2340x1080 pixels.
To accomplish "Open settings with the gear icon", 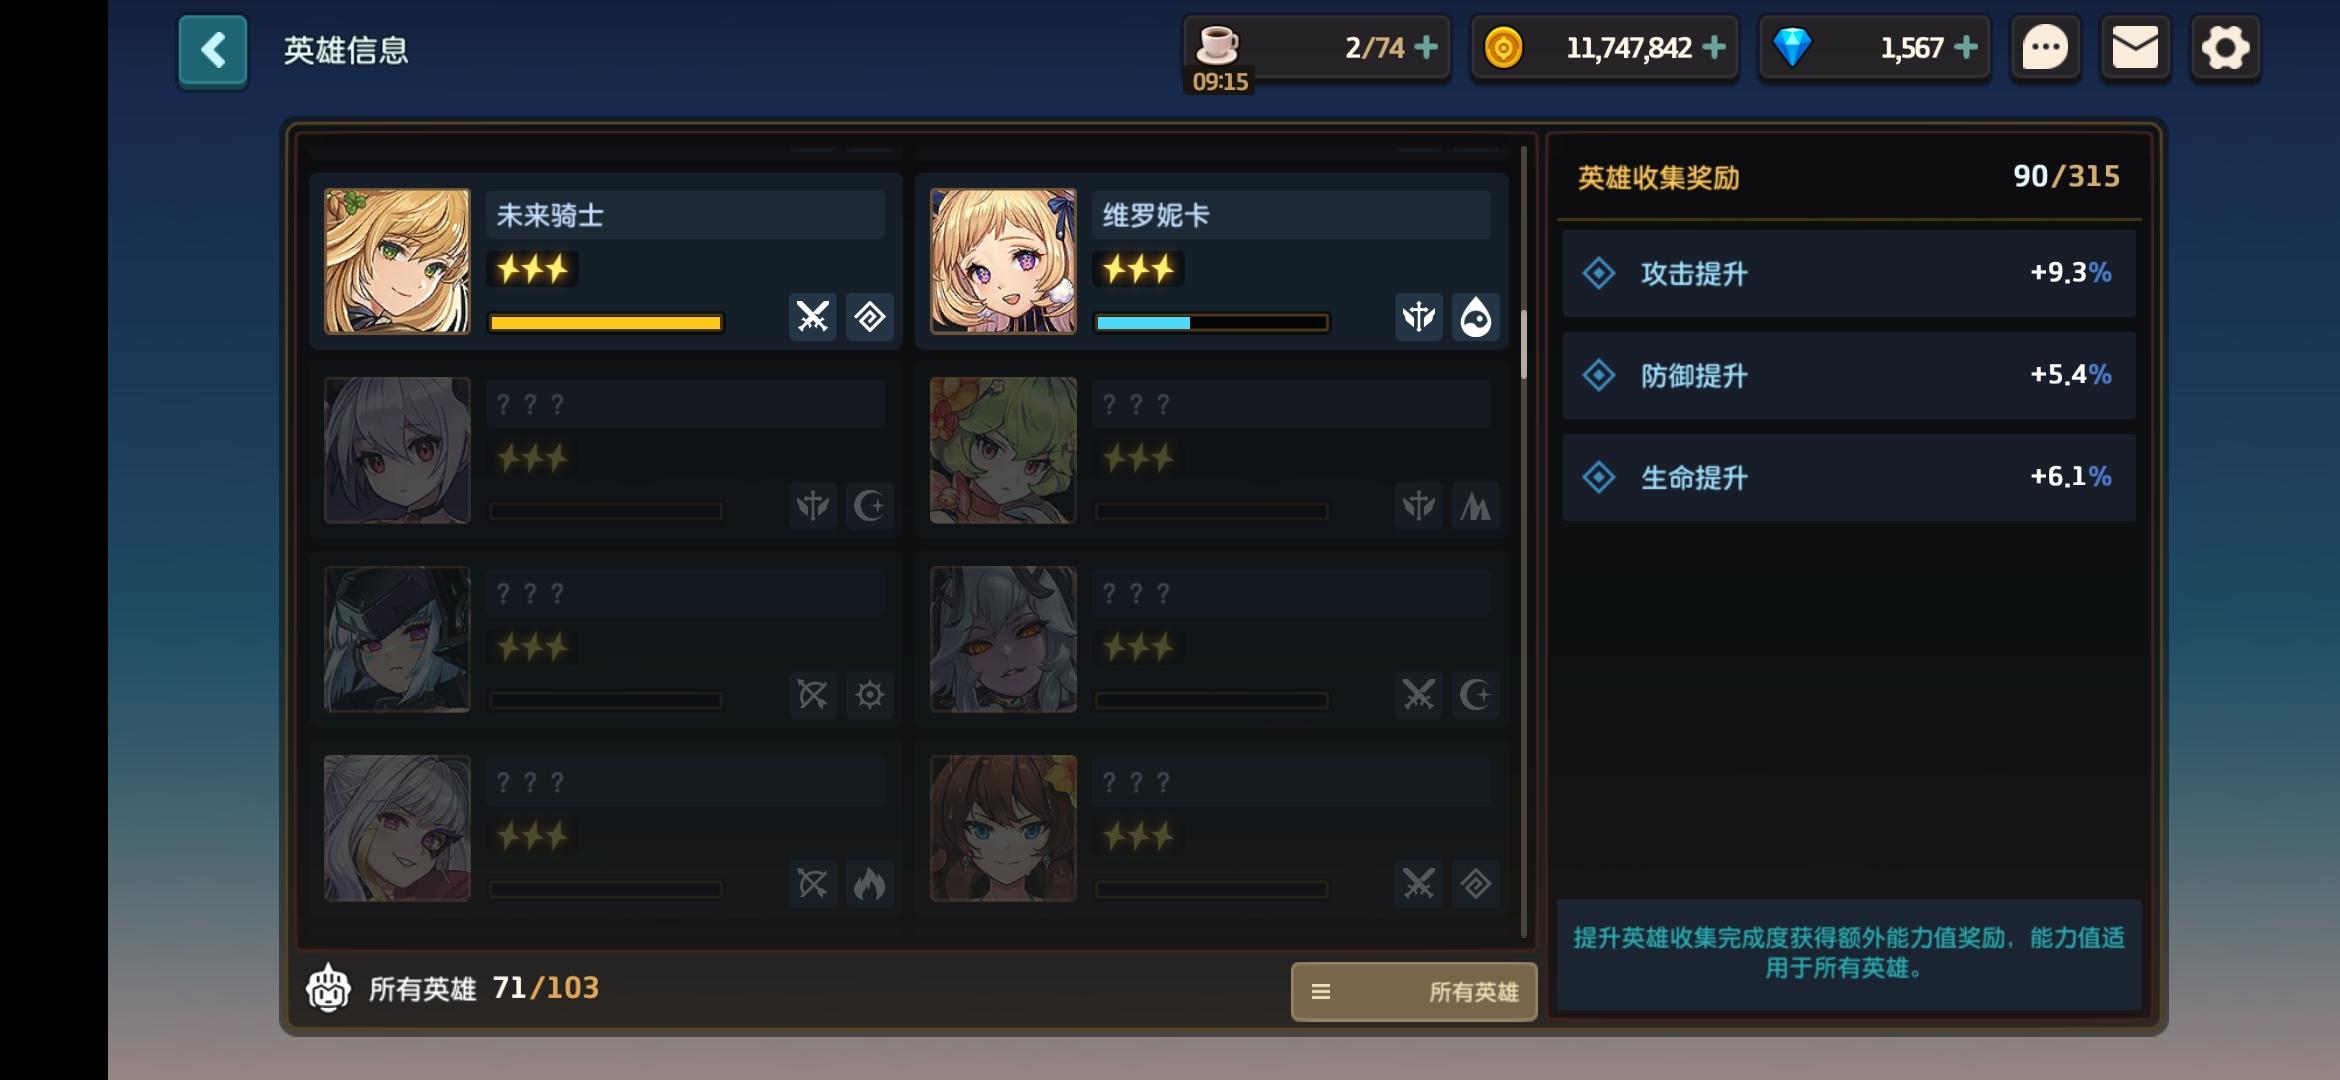I will [2225, 48].
